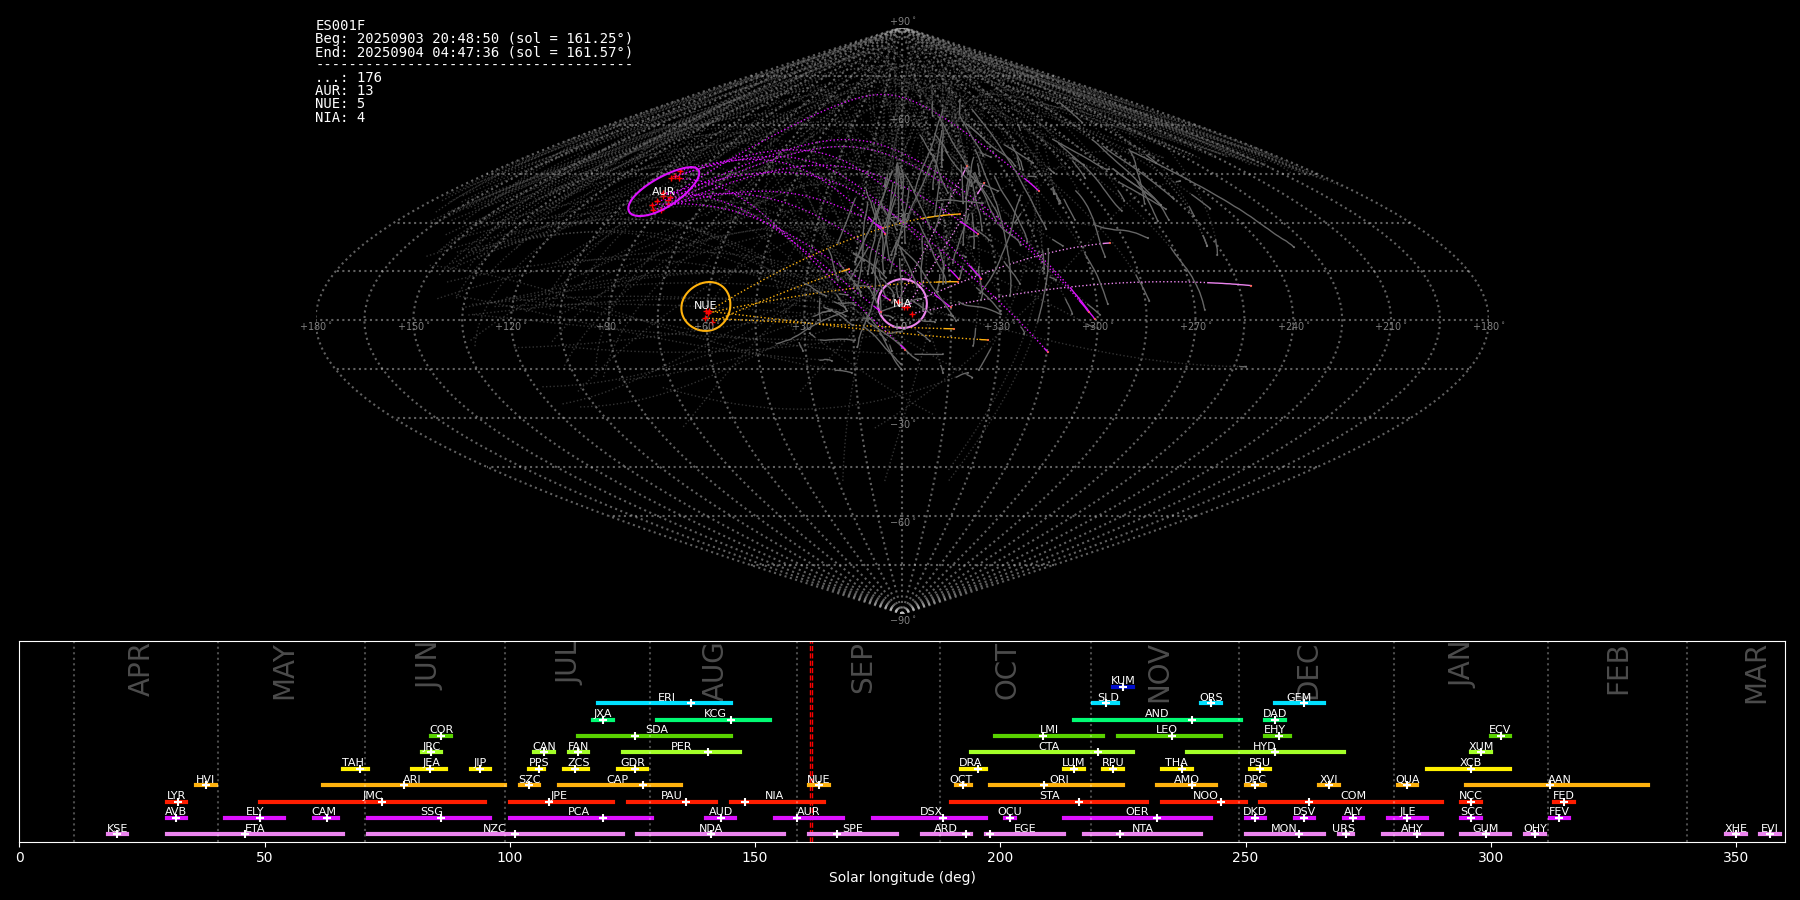Click the ARI shower bar in timeline
Viewport: 1800px width, 900px height.
click(x=414, y=785)
